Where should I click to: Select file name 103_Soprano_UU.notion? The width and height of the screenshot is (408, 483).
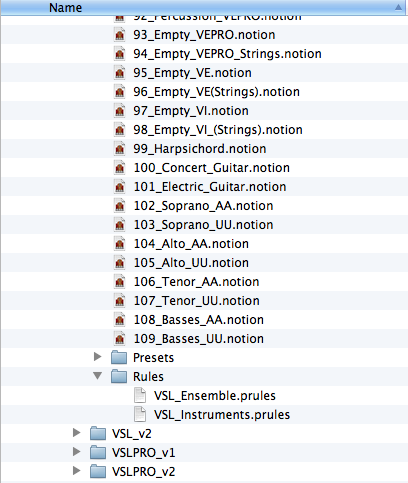point(203,225)
